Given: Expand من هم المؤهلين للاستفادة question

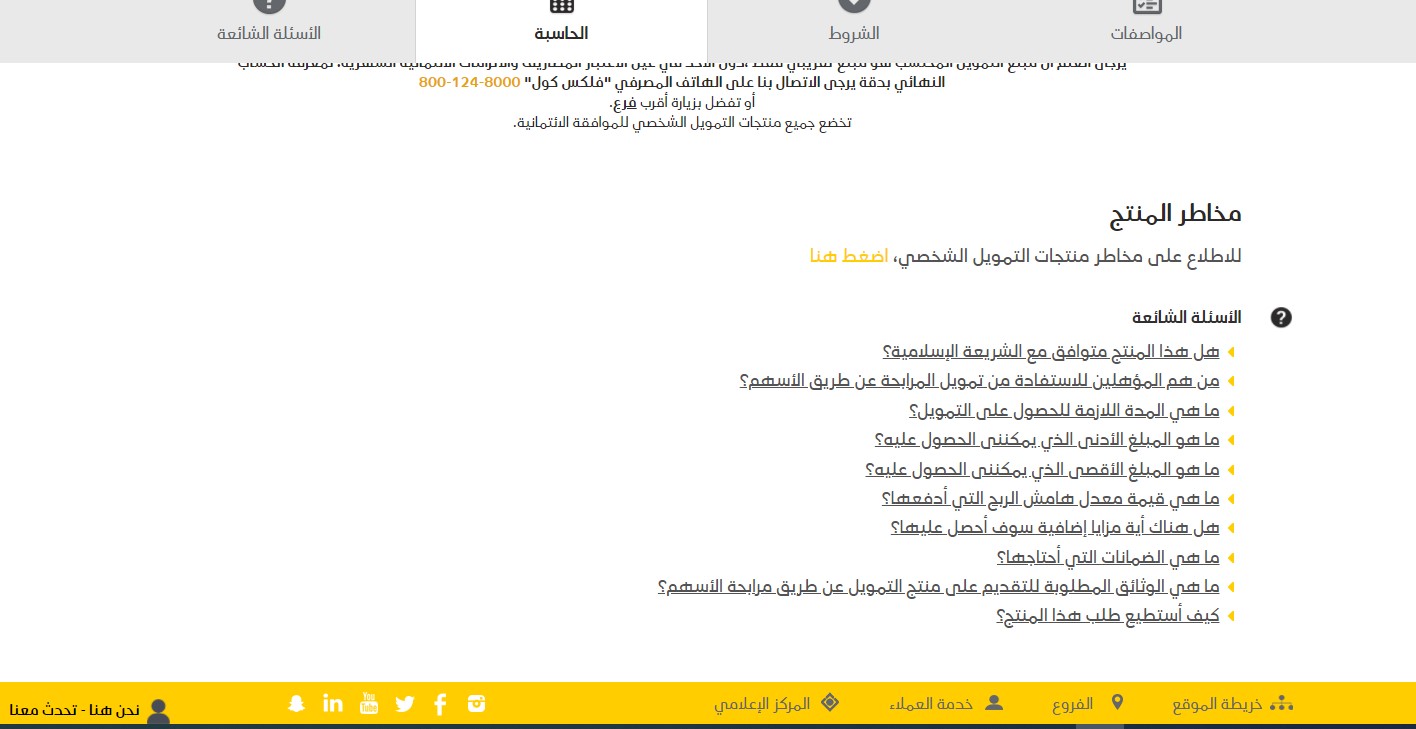Looking at the screenshot, I should click(x=980, y=381).
